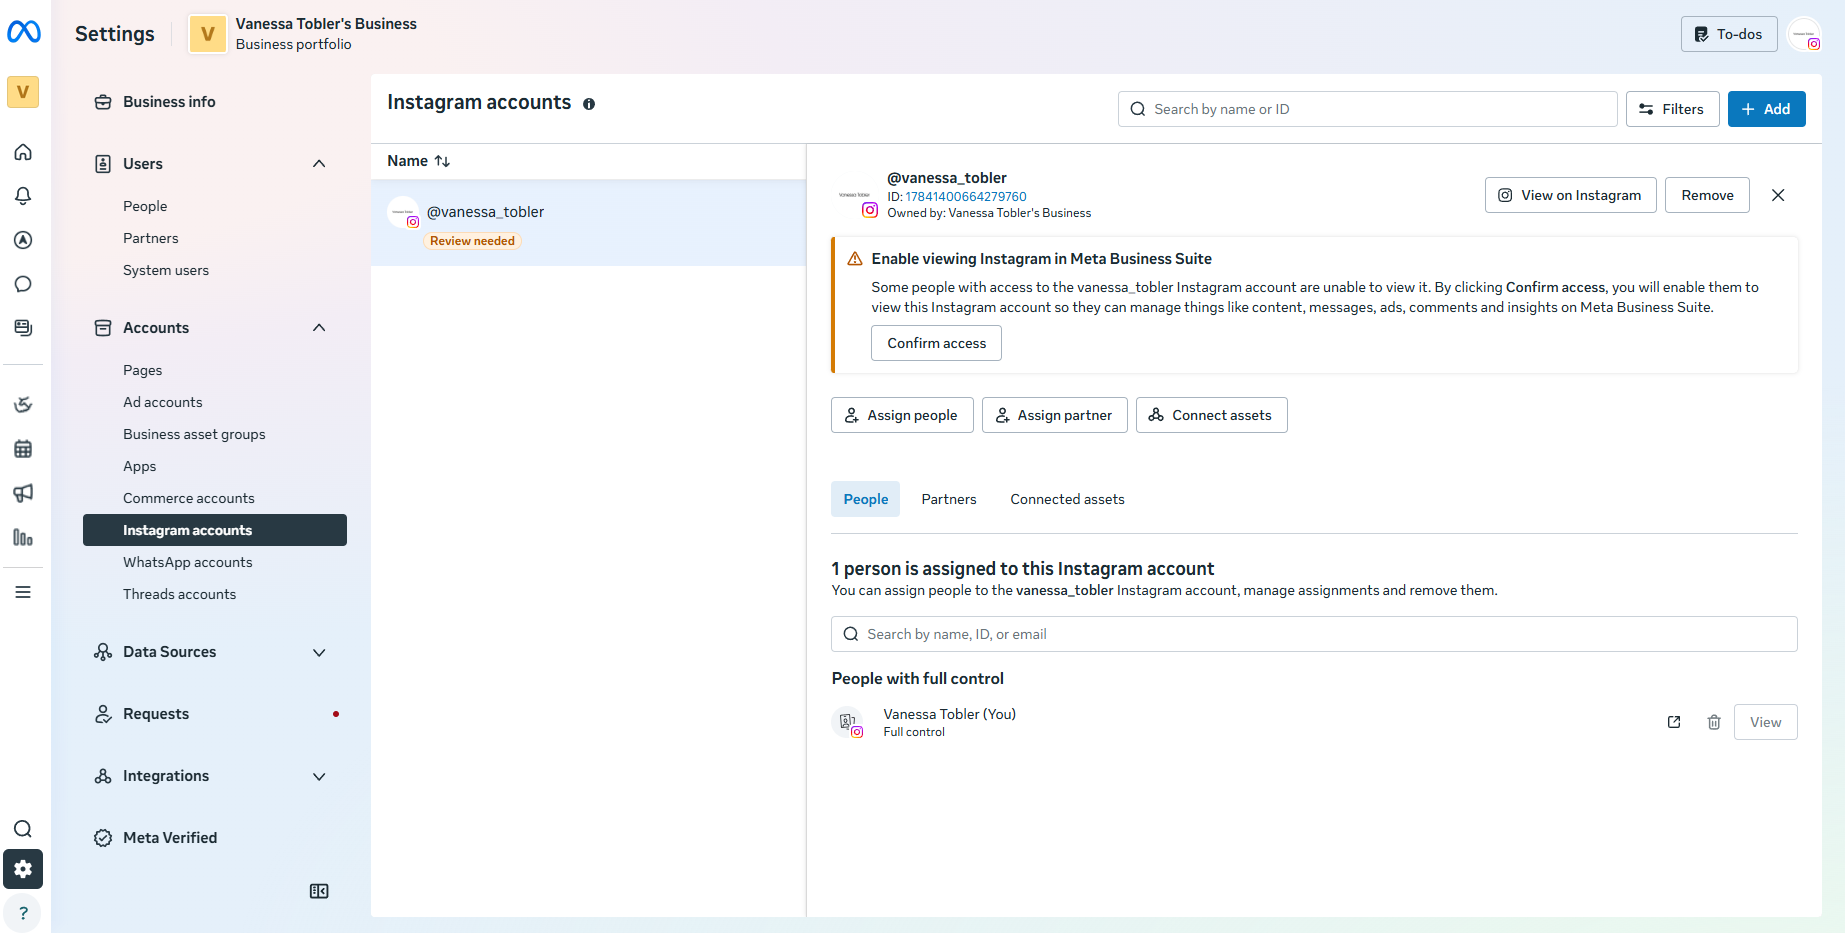Click Assign partner button
Screen dimensions: 1845x933
(1054, 415)
